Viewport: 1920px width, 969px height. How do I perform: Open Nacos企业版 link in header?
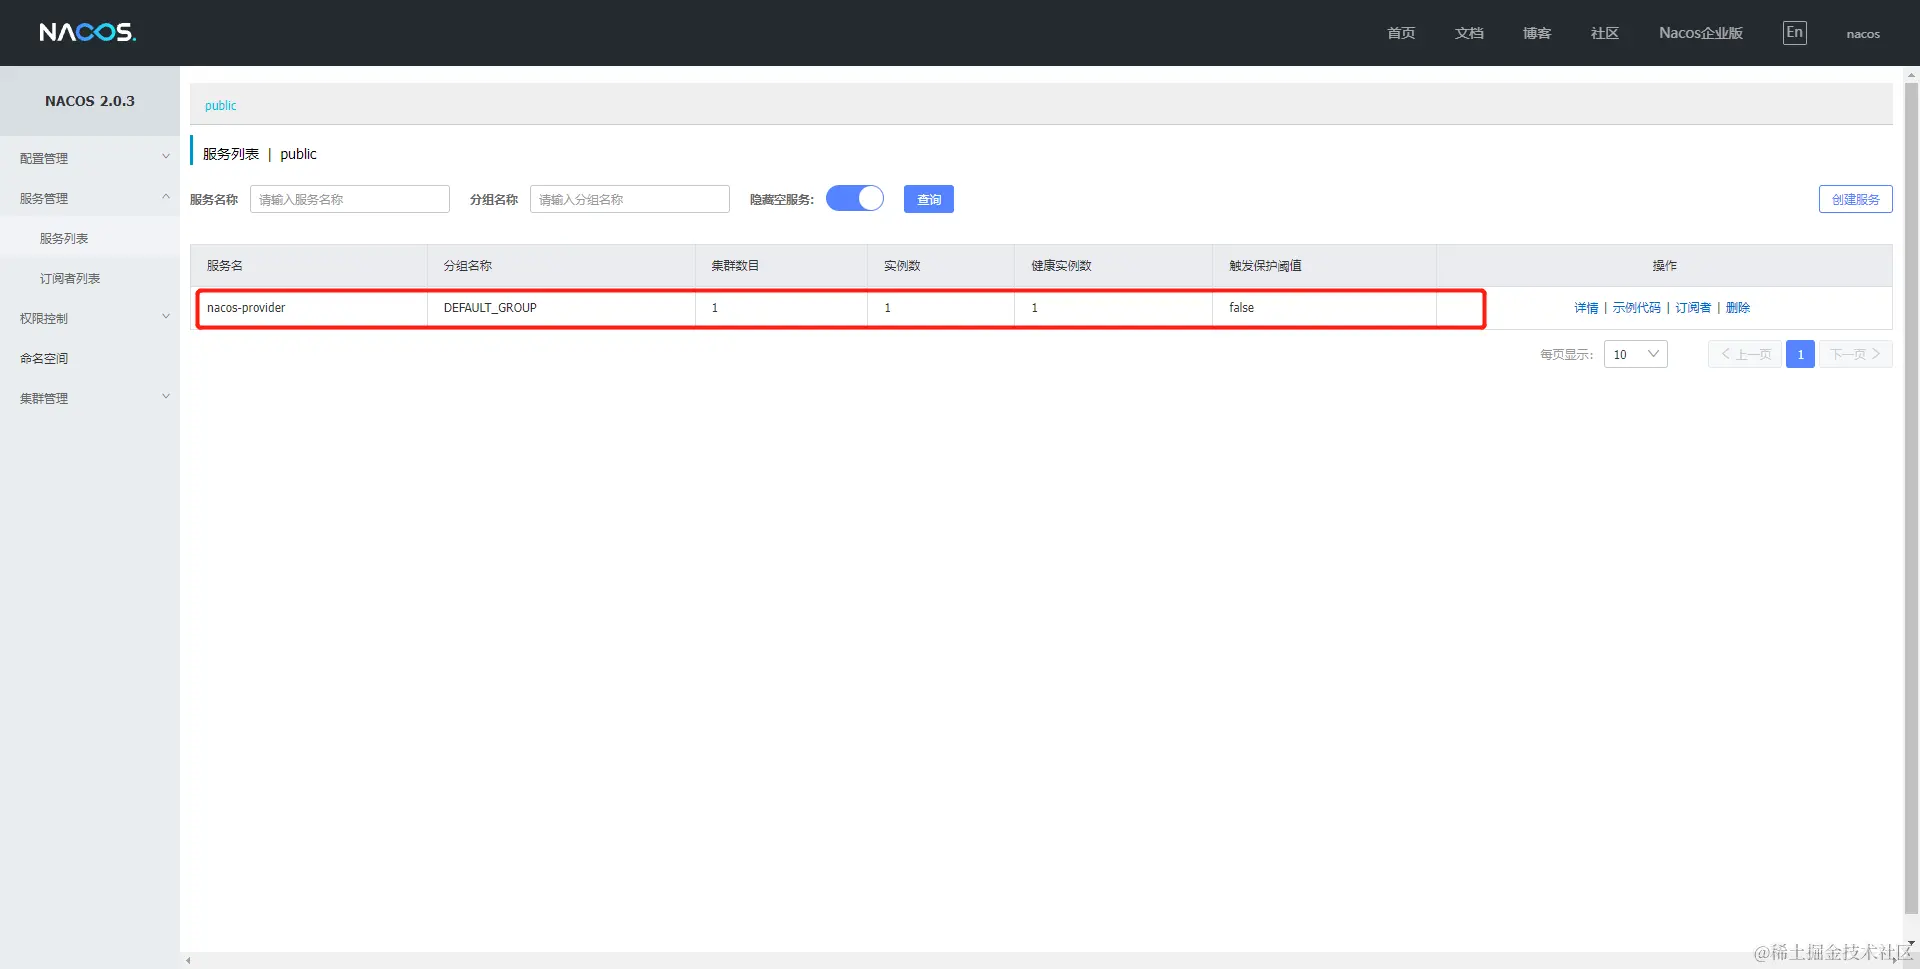click(x=1701, y=33)
